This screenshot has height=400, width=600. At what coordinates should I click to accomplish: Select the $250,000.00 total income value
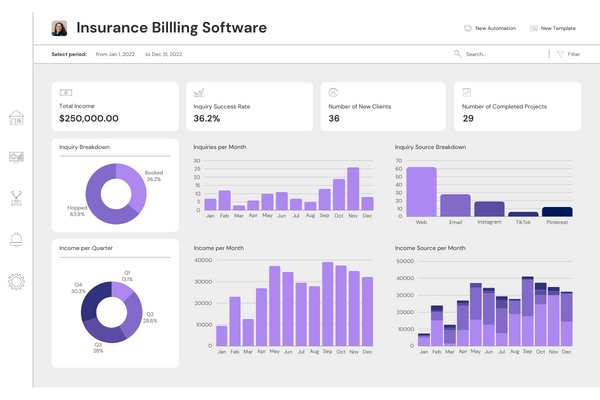point(89,118)
